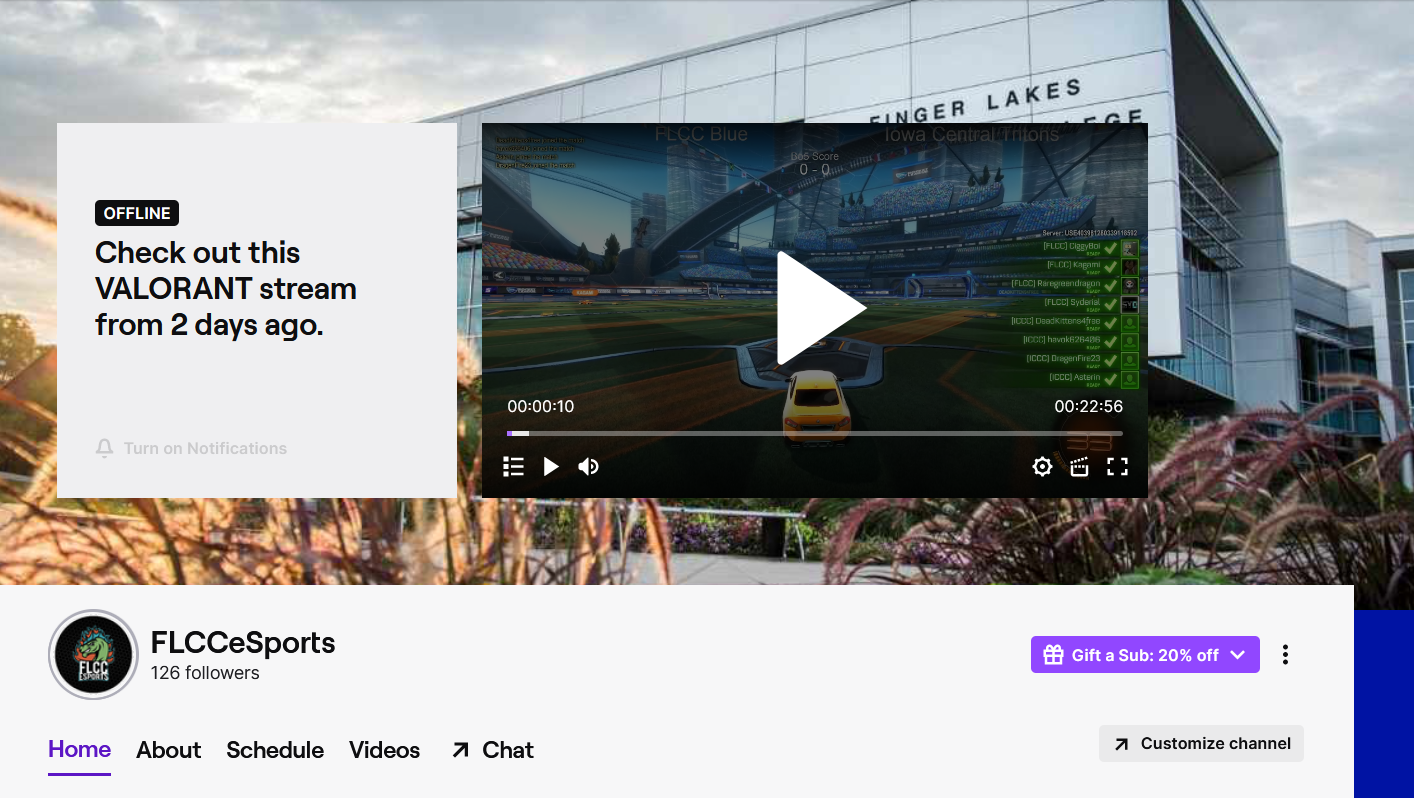Click the notification bell icon
This screenshot has width=1414, height=798.
coord(104,448)
